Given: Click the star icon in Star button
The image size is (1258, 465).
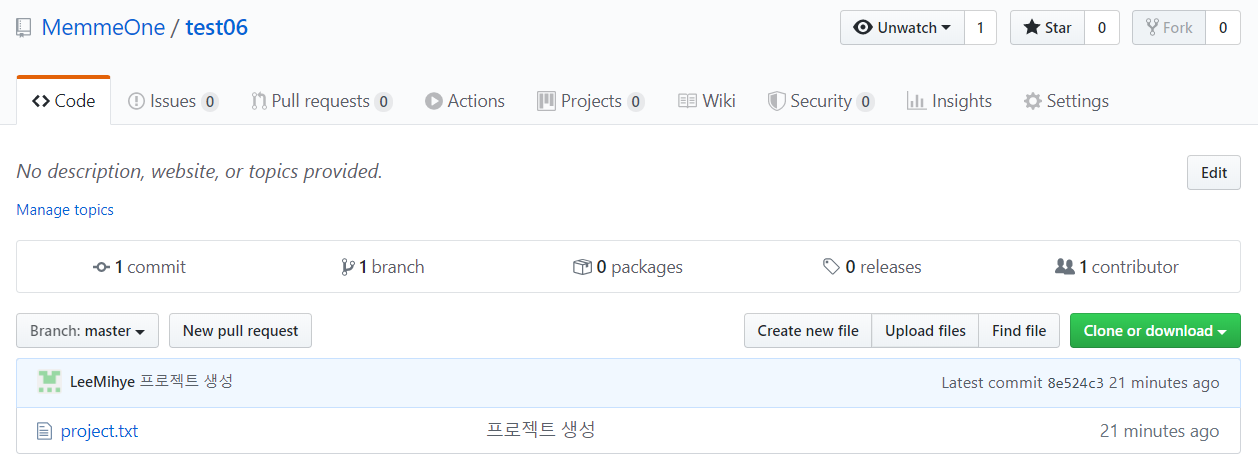Looking at the screenshot, I should (x=1031, y=28).
